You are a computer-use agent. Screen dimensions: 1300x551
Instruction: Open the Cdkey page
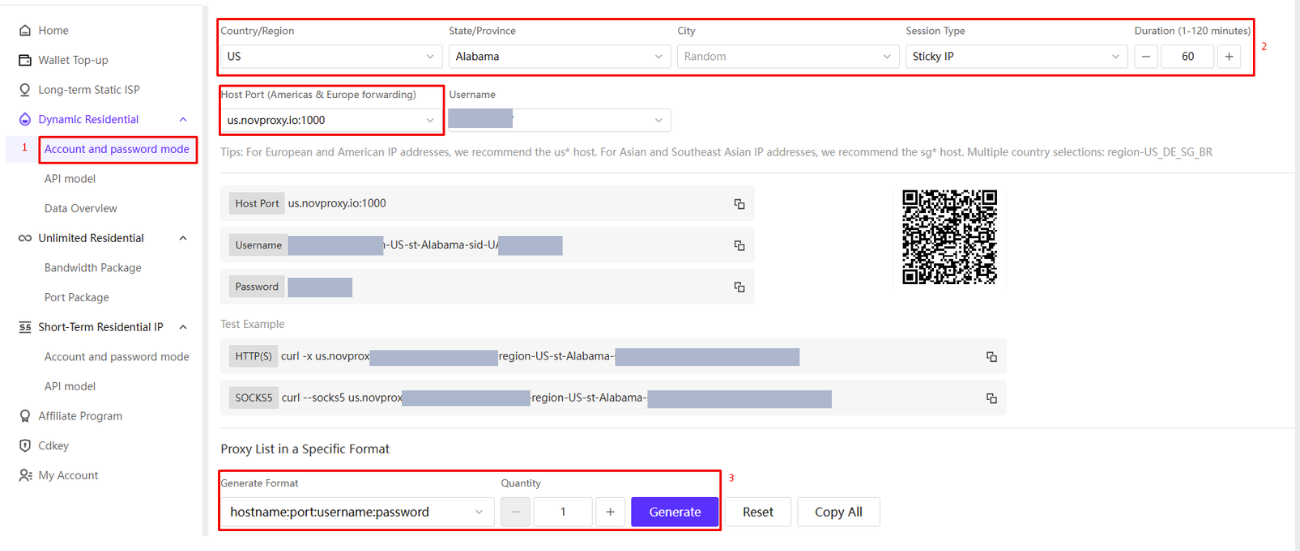pyautogui.click(x=54, y=446)
